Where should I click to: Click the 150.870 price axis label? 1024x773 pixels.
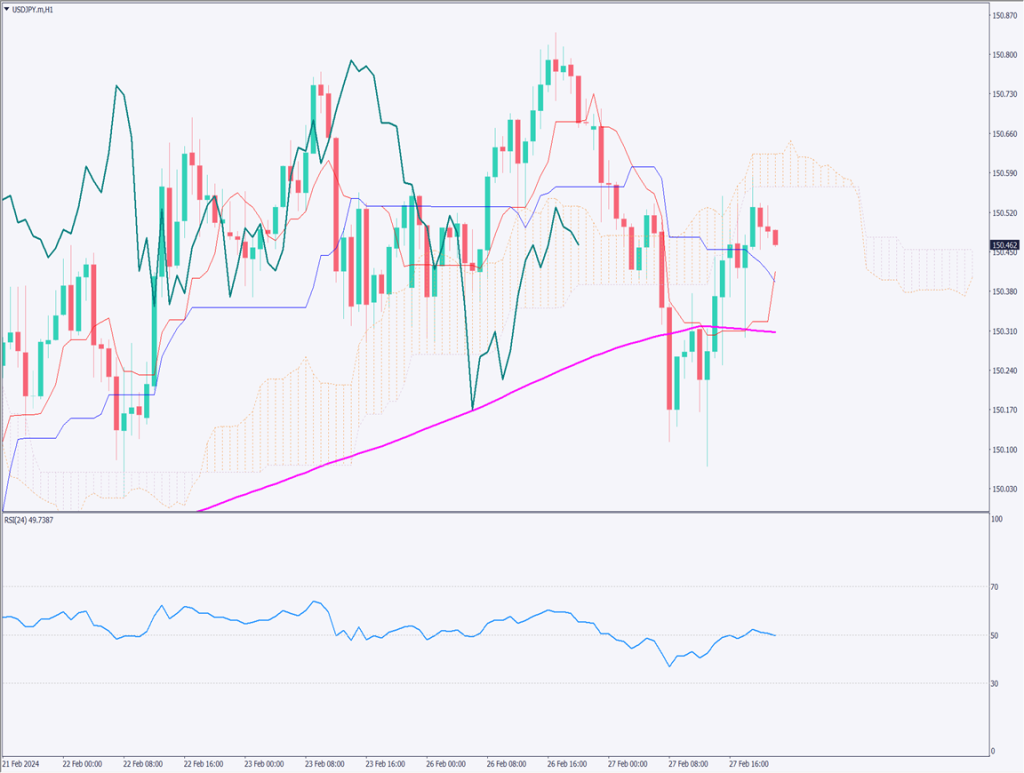click(1004, 15)
